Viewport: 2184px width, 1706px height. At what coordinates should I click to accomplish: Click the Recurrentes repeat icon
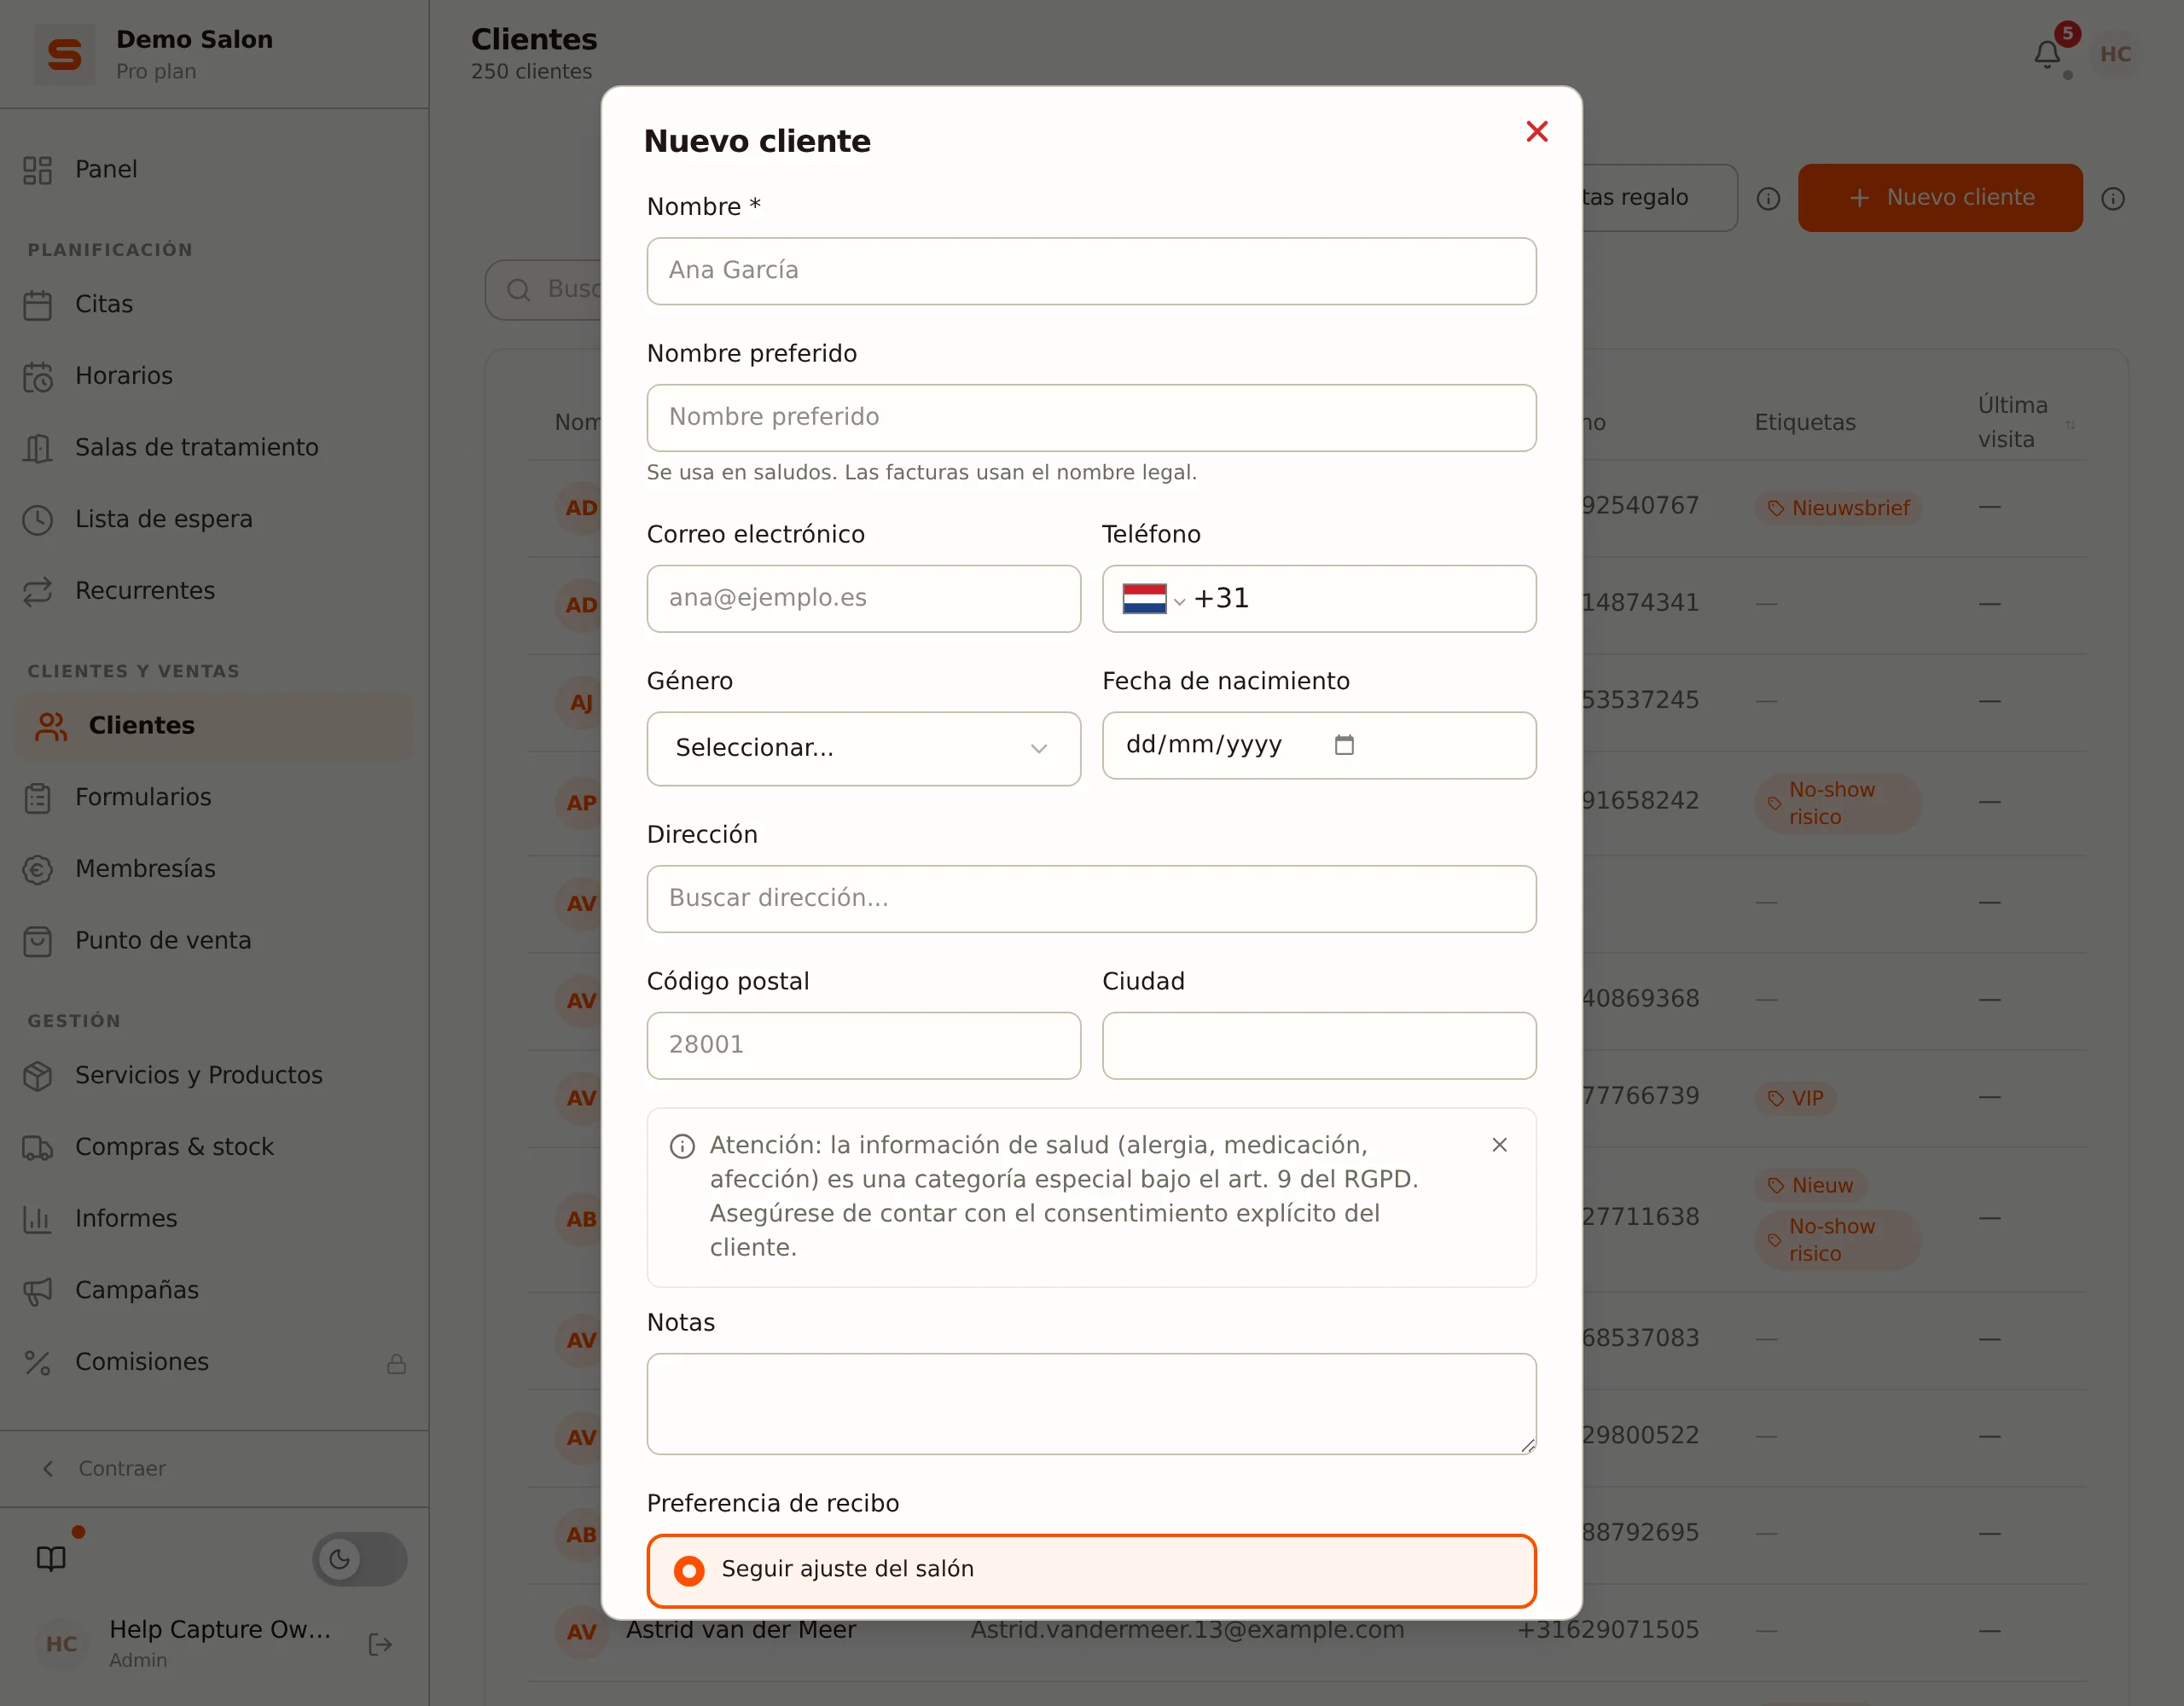pos(38,592)
